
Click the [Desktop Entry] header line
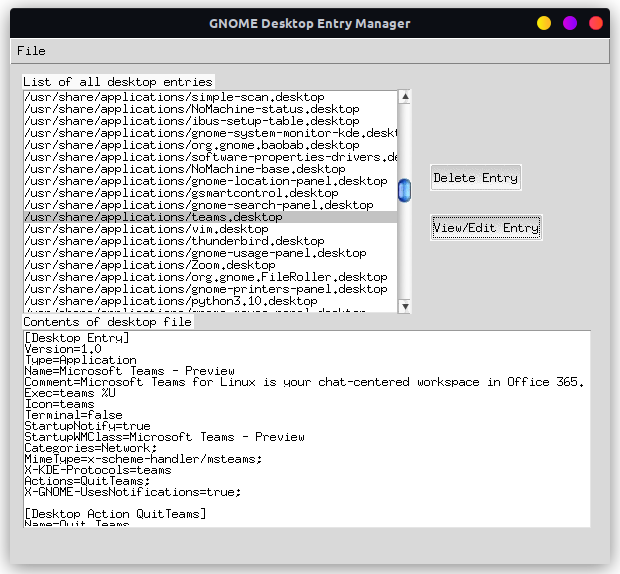[x=77, y=338]
